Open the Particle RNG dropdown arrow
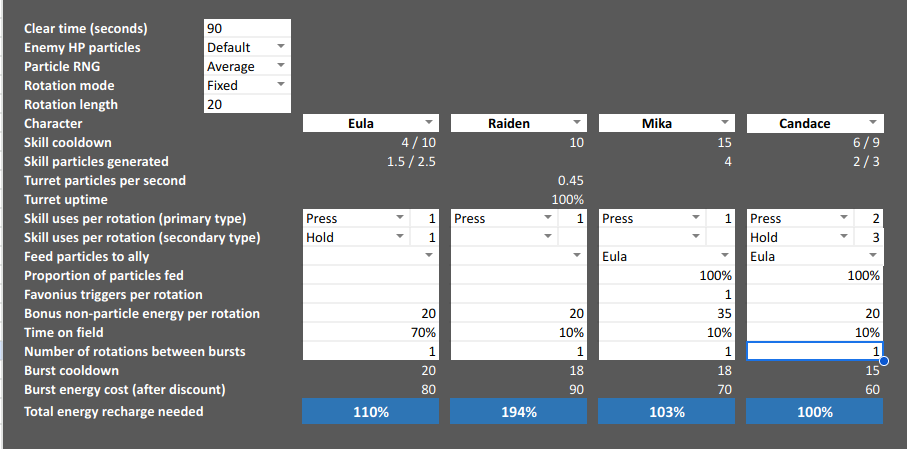Image resolution: width=907 pixels, height=449 pixels. (281, 65)
